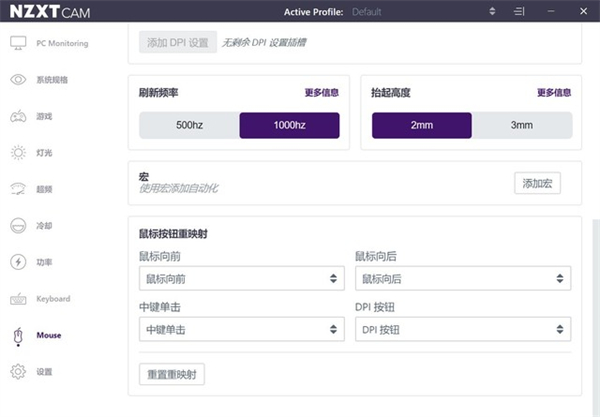The height and width of the screenshot is (417, 600).
Task: Open the 游戏 gamepad icon section
Action: click(x=18, y=116)
